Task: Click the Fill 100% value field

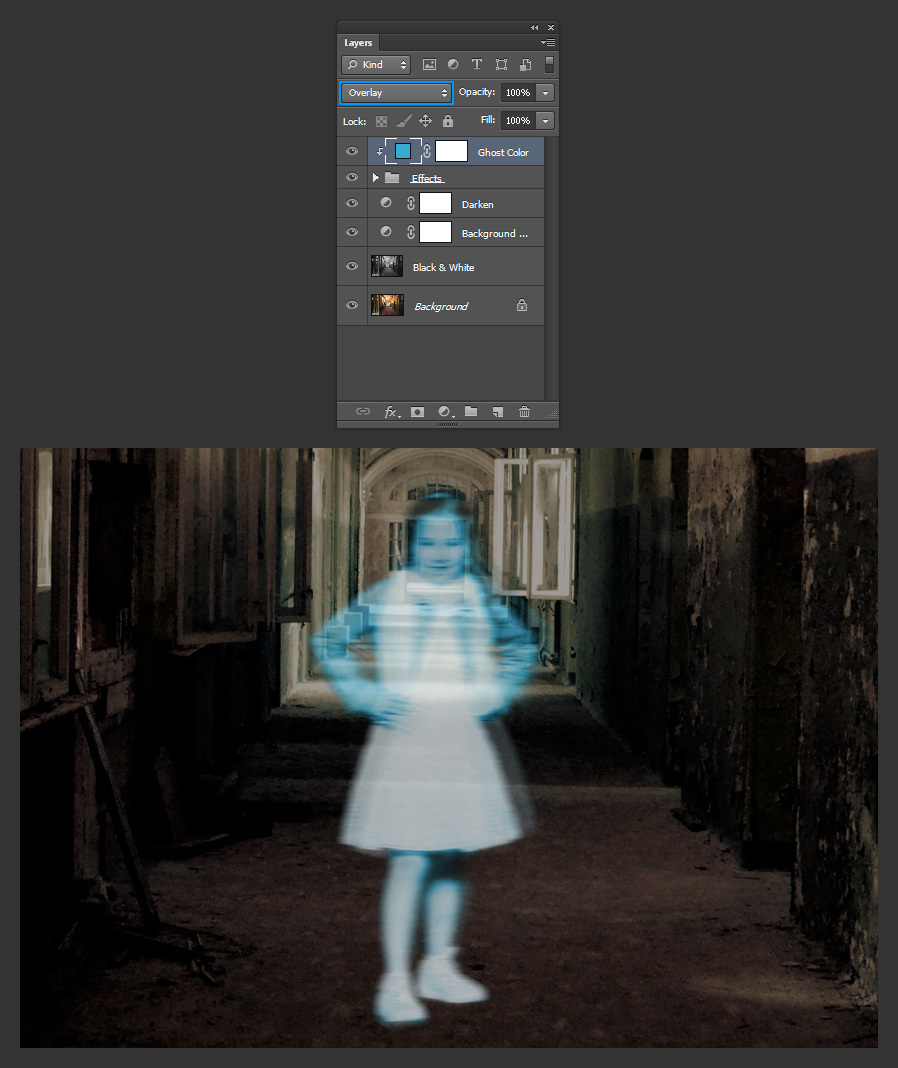Action: coord(518,121)
